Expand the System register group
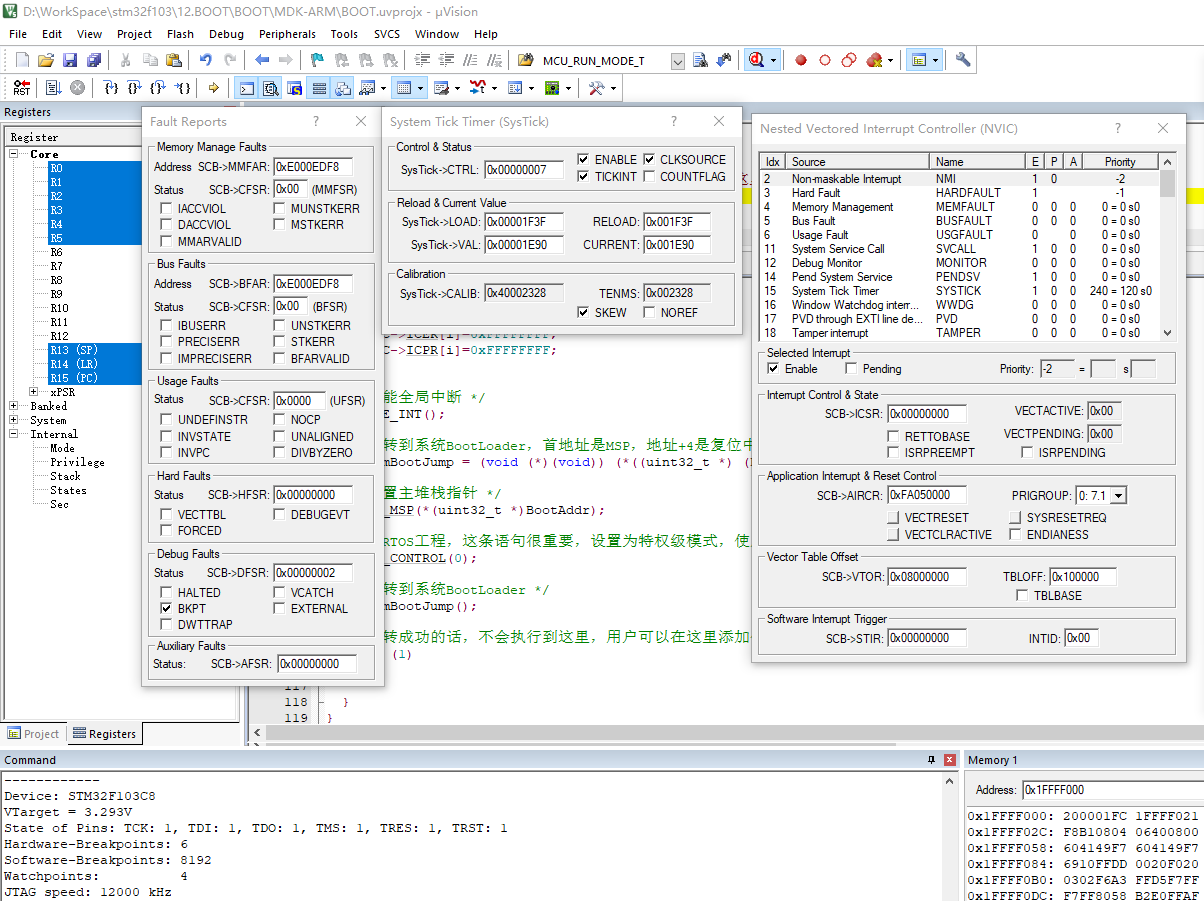1204x901 pixels. (x=15, y=420)
